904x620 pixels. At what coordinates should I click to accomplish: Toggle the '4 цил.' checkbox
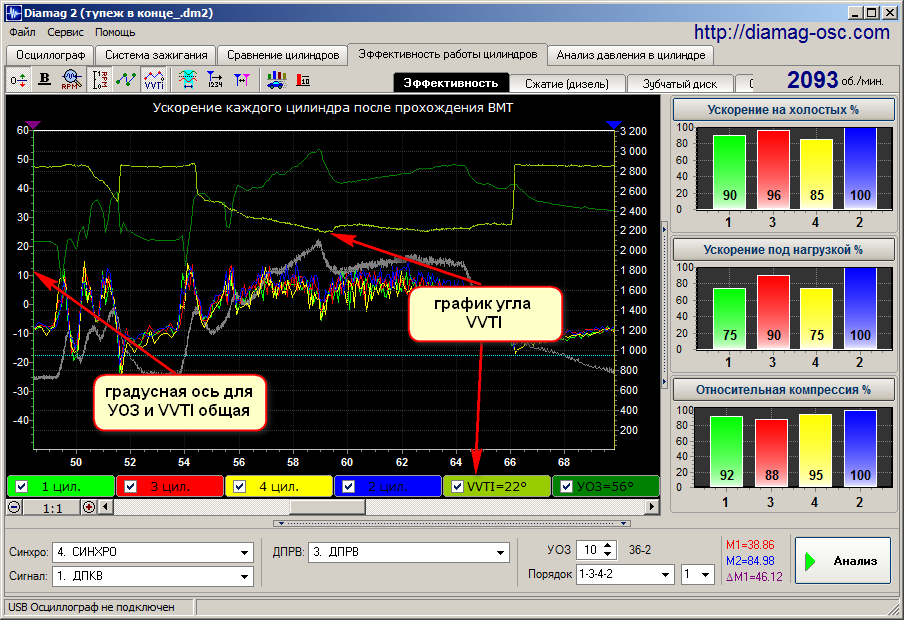click(x=239, y=487)
